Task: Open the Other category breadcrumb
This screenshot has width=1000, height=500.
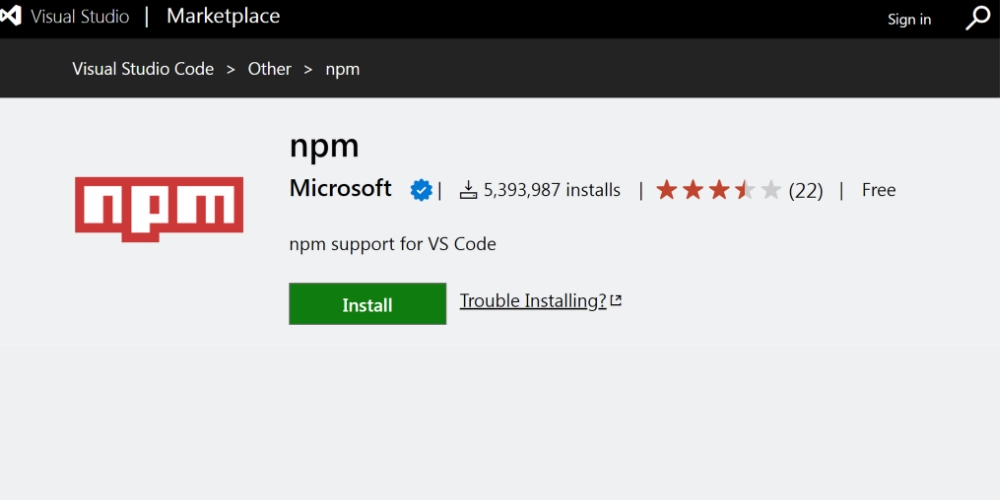Action: click(x=269, y=69)
